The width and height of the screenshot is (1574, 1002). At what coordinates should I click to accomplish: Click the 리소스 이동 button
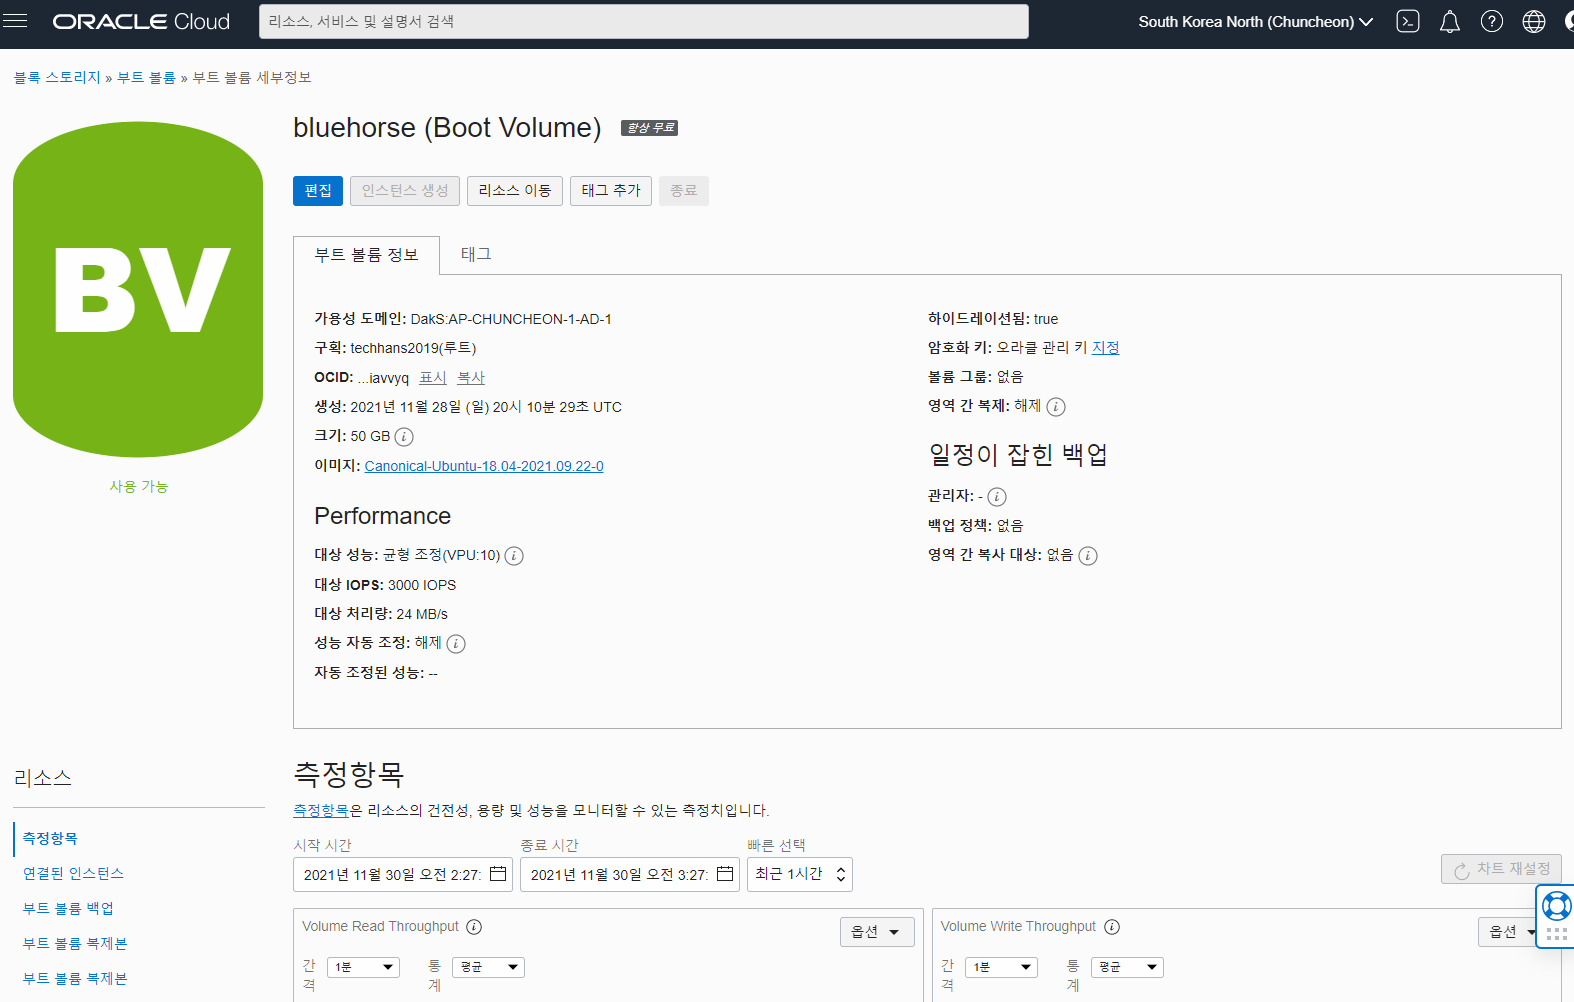515,191
